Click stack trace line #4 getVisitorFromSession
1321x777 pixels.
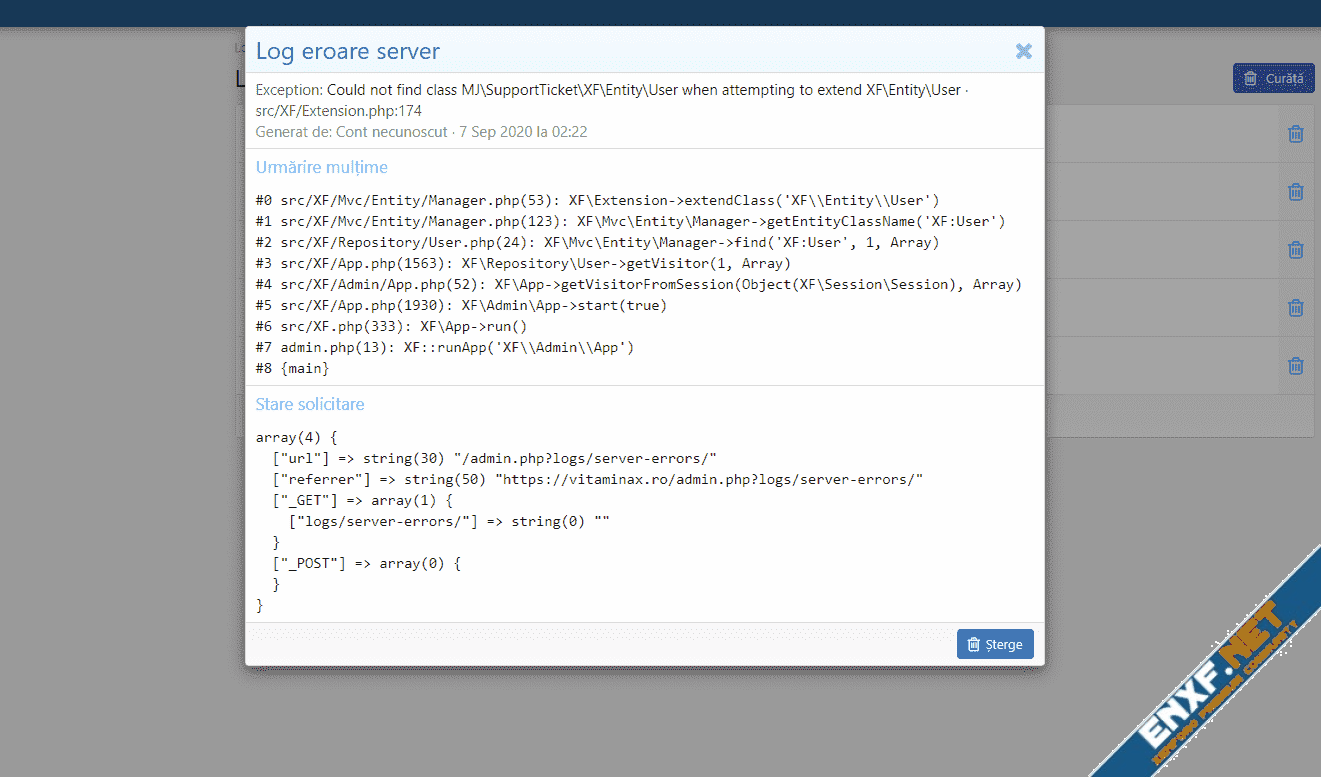[639, 284]
